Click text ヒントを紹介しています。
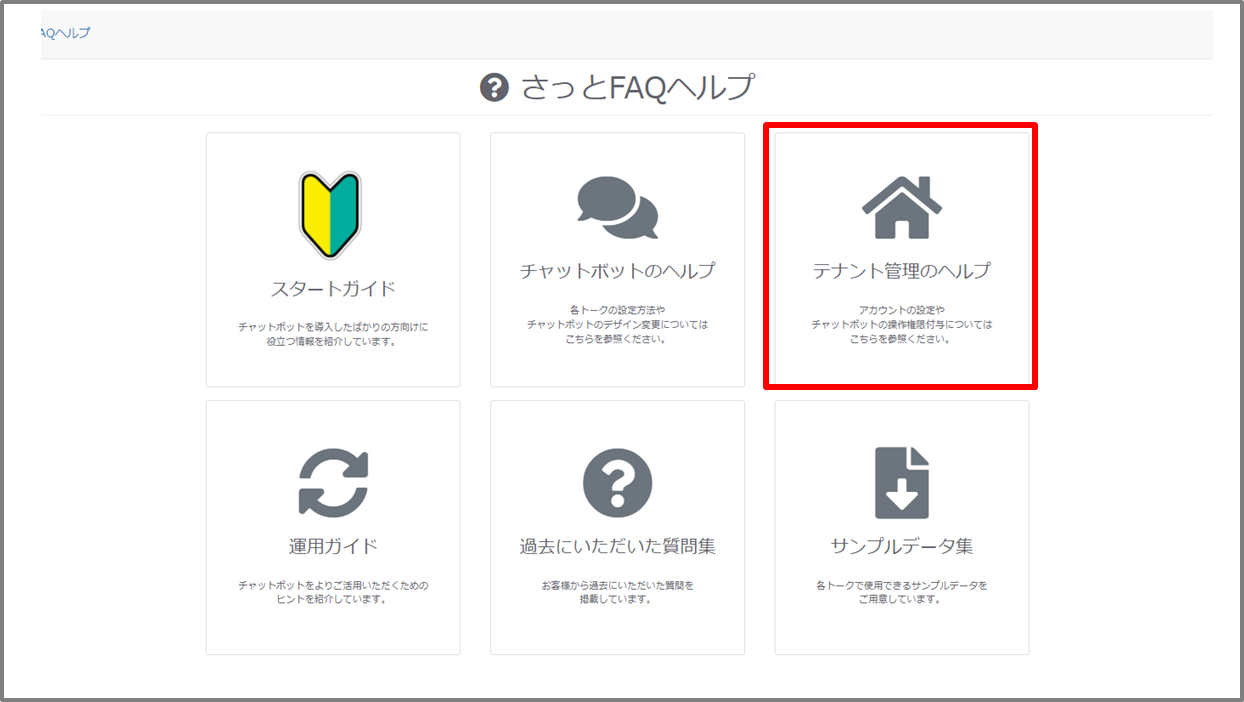The image size is (1244, 702). coord(333,599)
